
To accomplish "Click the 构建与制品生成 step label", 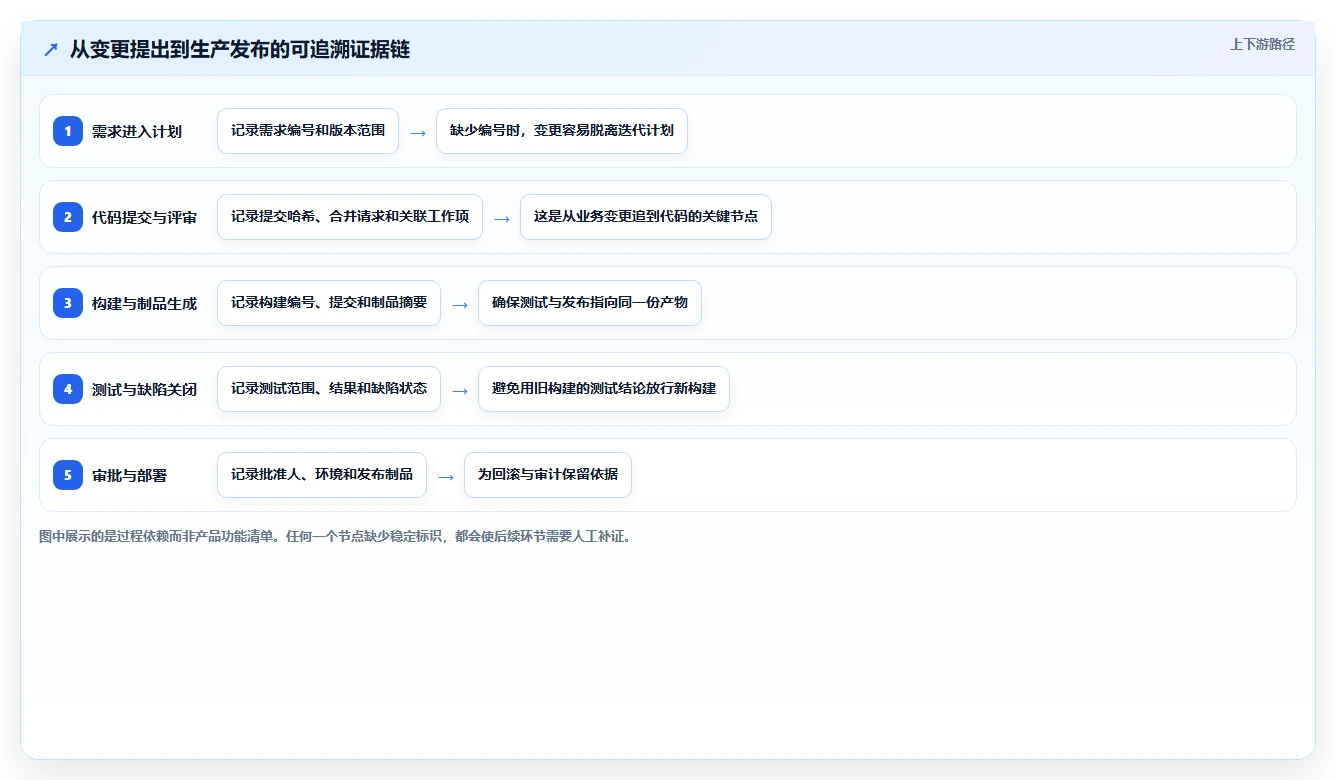I will pyautogui.click(x=144, y=303).
